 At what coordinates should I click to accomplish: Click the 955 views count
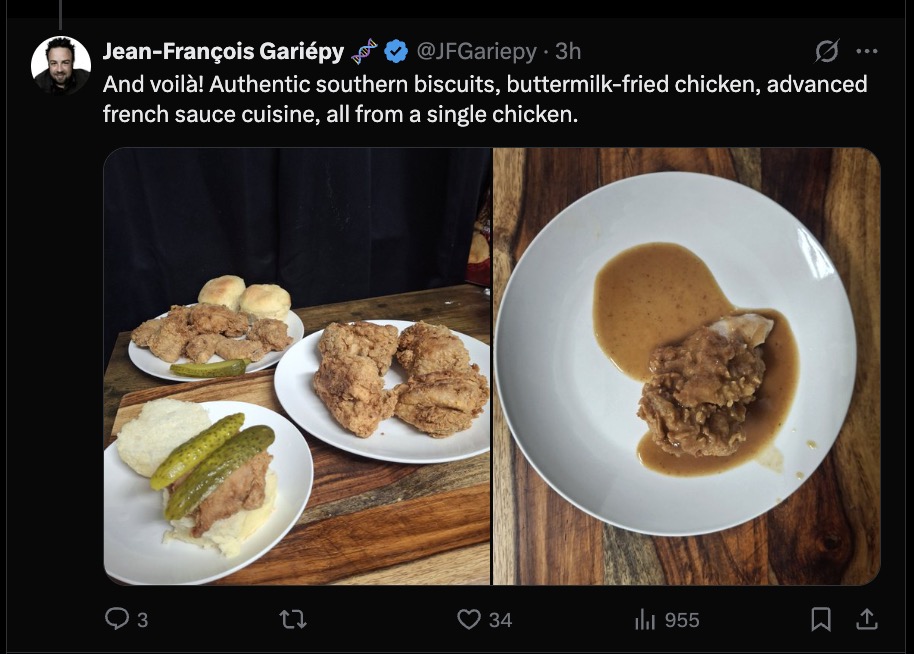682,620
